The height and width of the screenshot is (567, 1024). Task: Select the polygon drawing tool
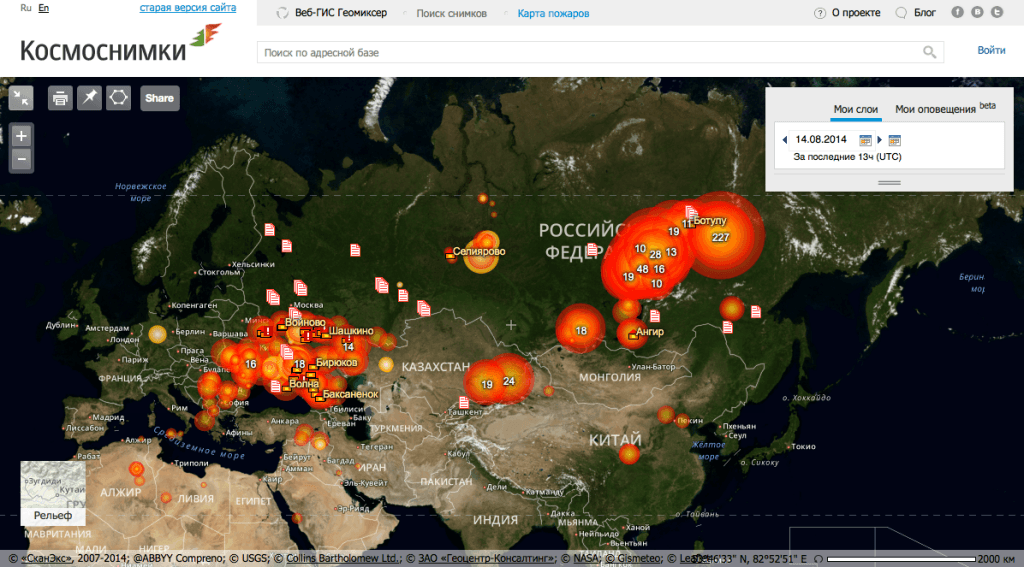click(119, 97)
